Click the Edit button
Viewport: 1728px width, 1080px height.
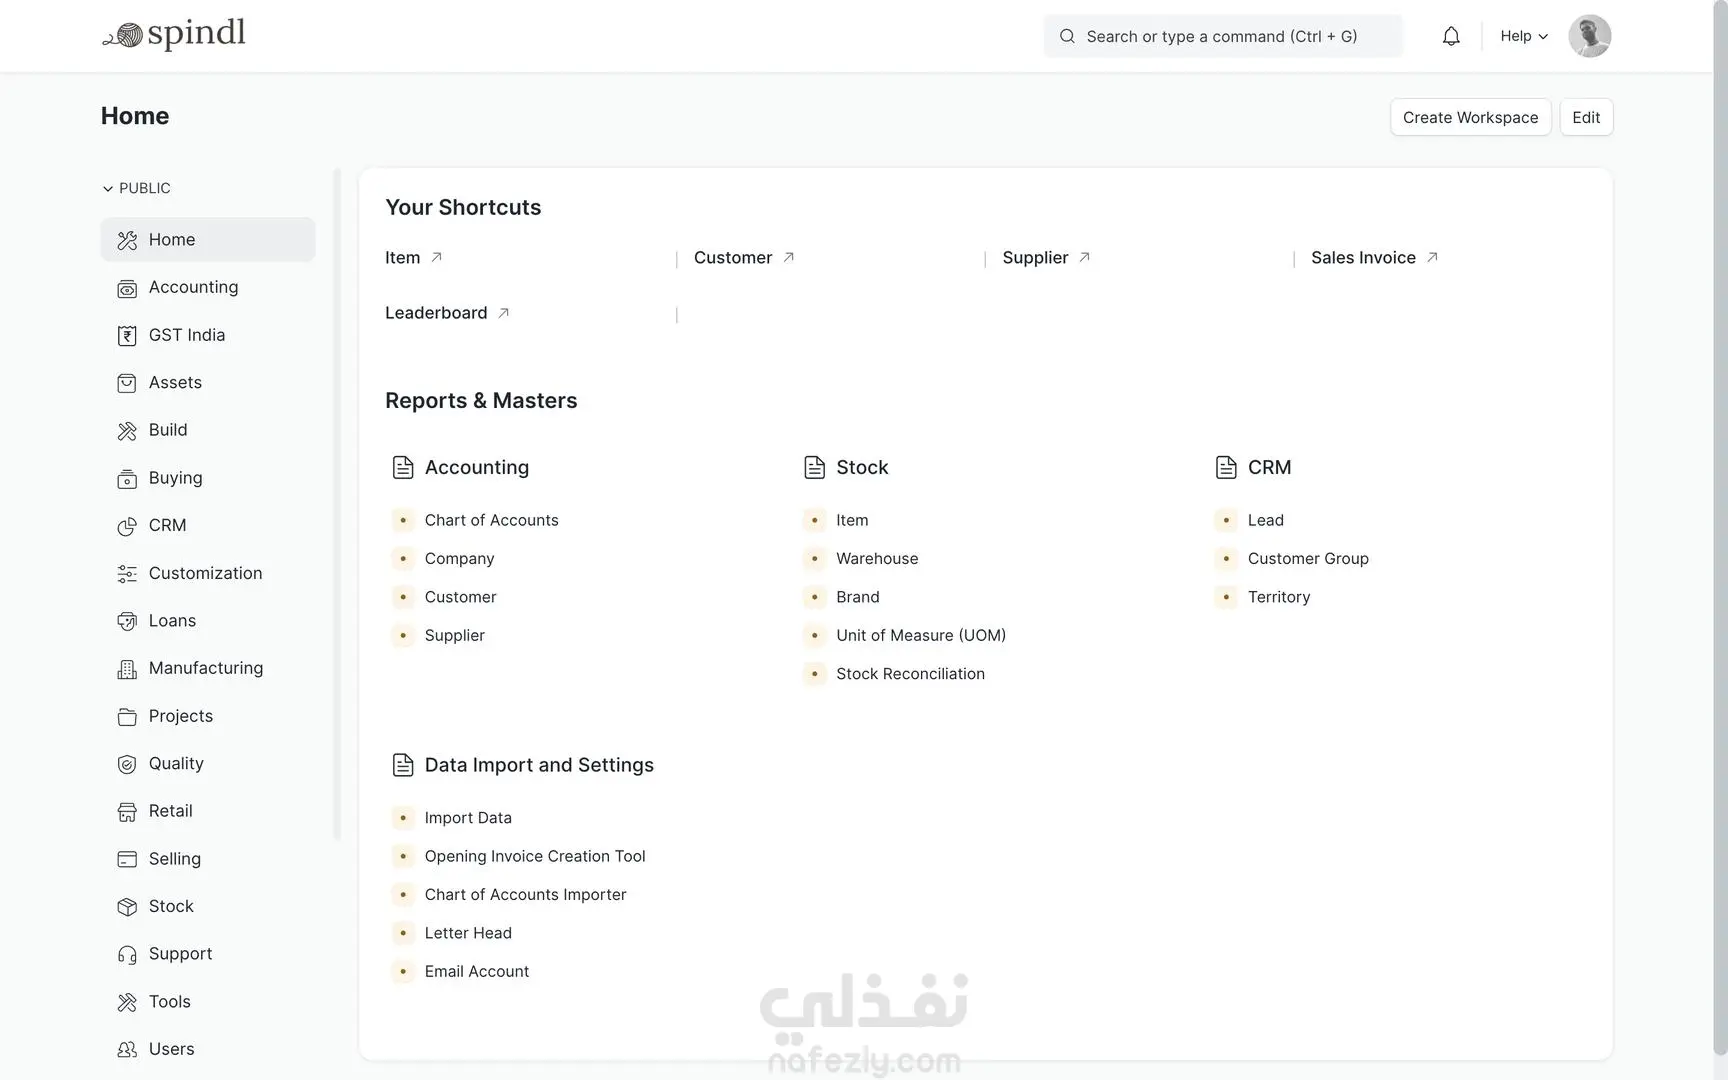tap(1586, 117)
